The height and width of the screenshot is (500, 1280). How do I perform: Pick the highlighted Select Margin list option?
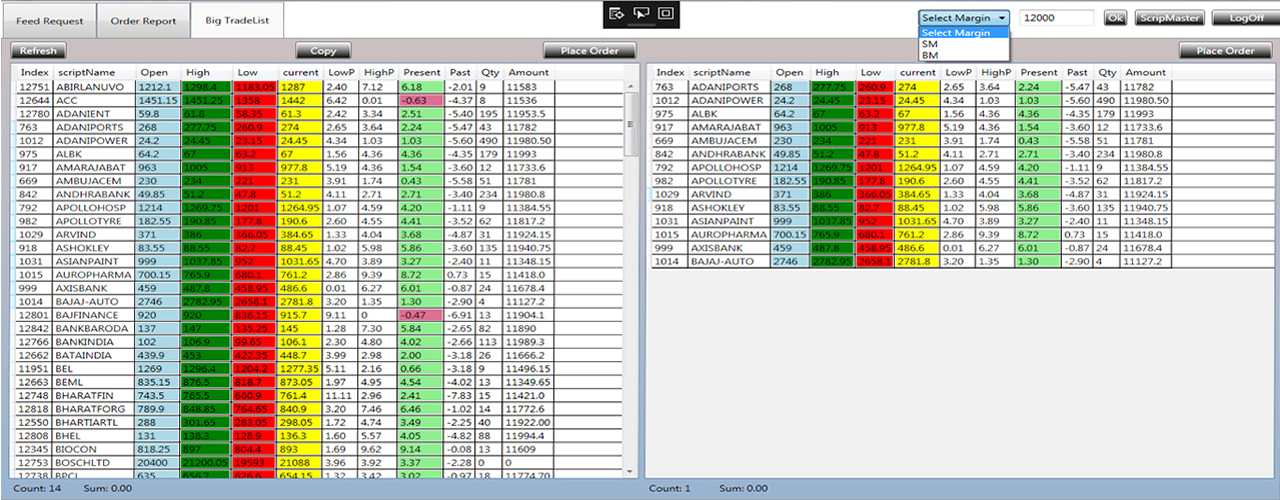[964, 33]
